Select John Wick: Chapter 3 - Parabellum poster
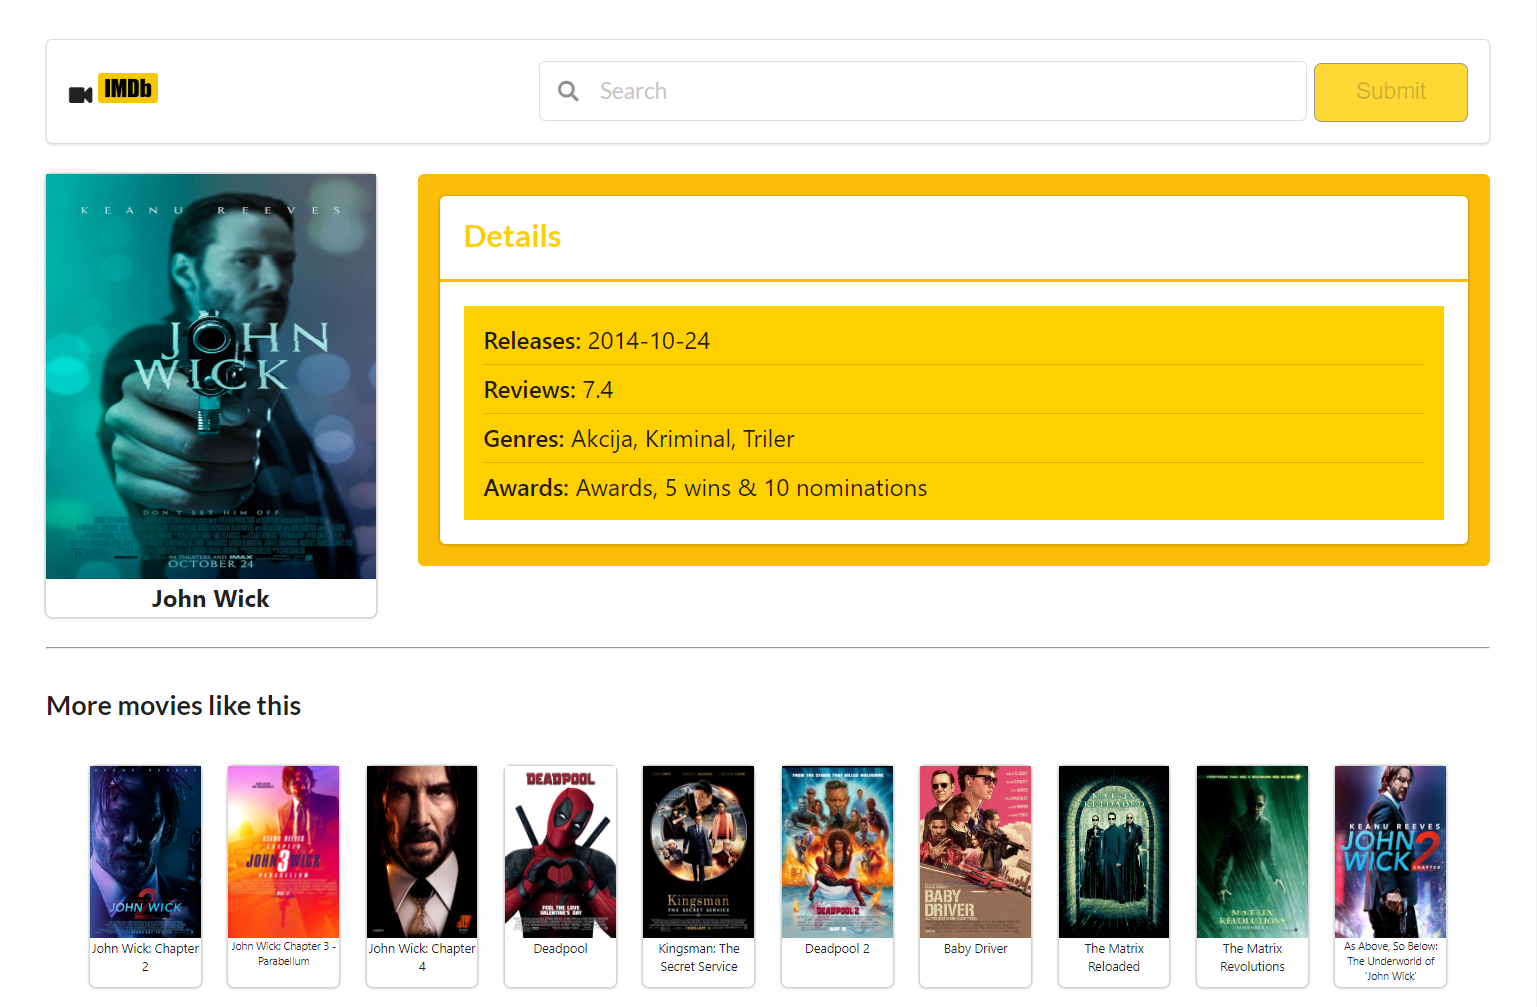Screen dimensions: 1537x1007 click(x=283, y=852)
